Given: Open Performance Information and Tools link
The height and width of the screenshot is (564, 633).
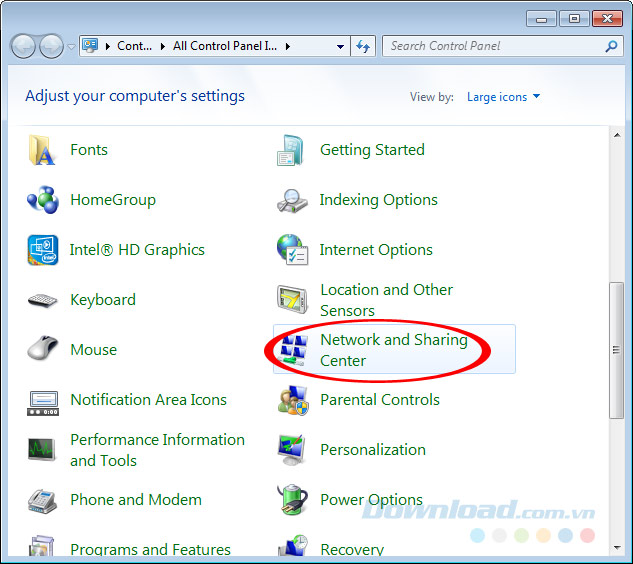Looking at the screenshot, I should [157, 450].
